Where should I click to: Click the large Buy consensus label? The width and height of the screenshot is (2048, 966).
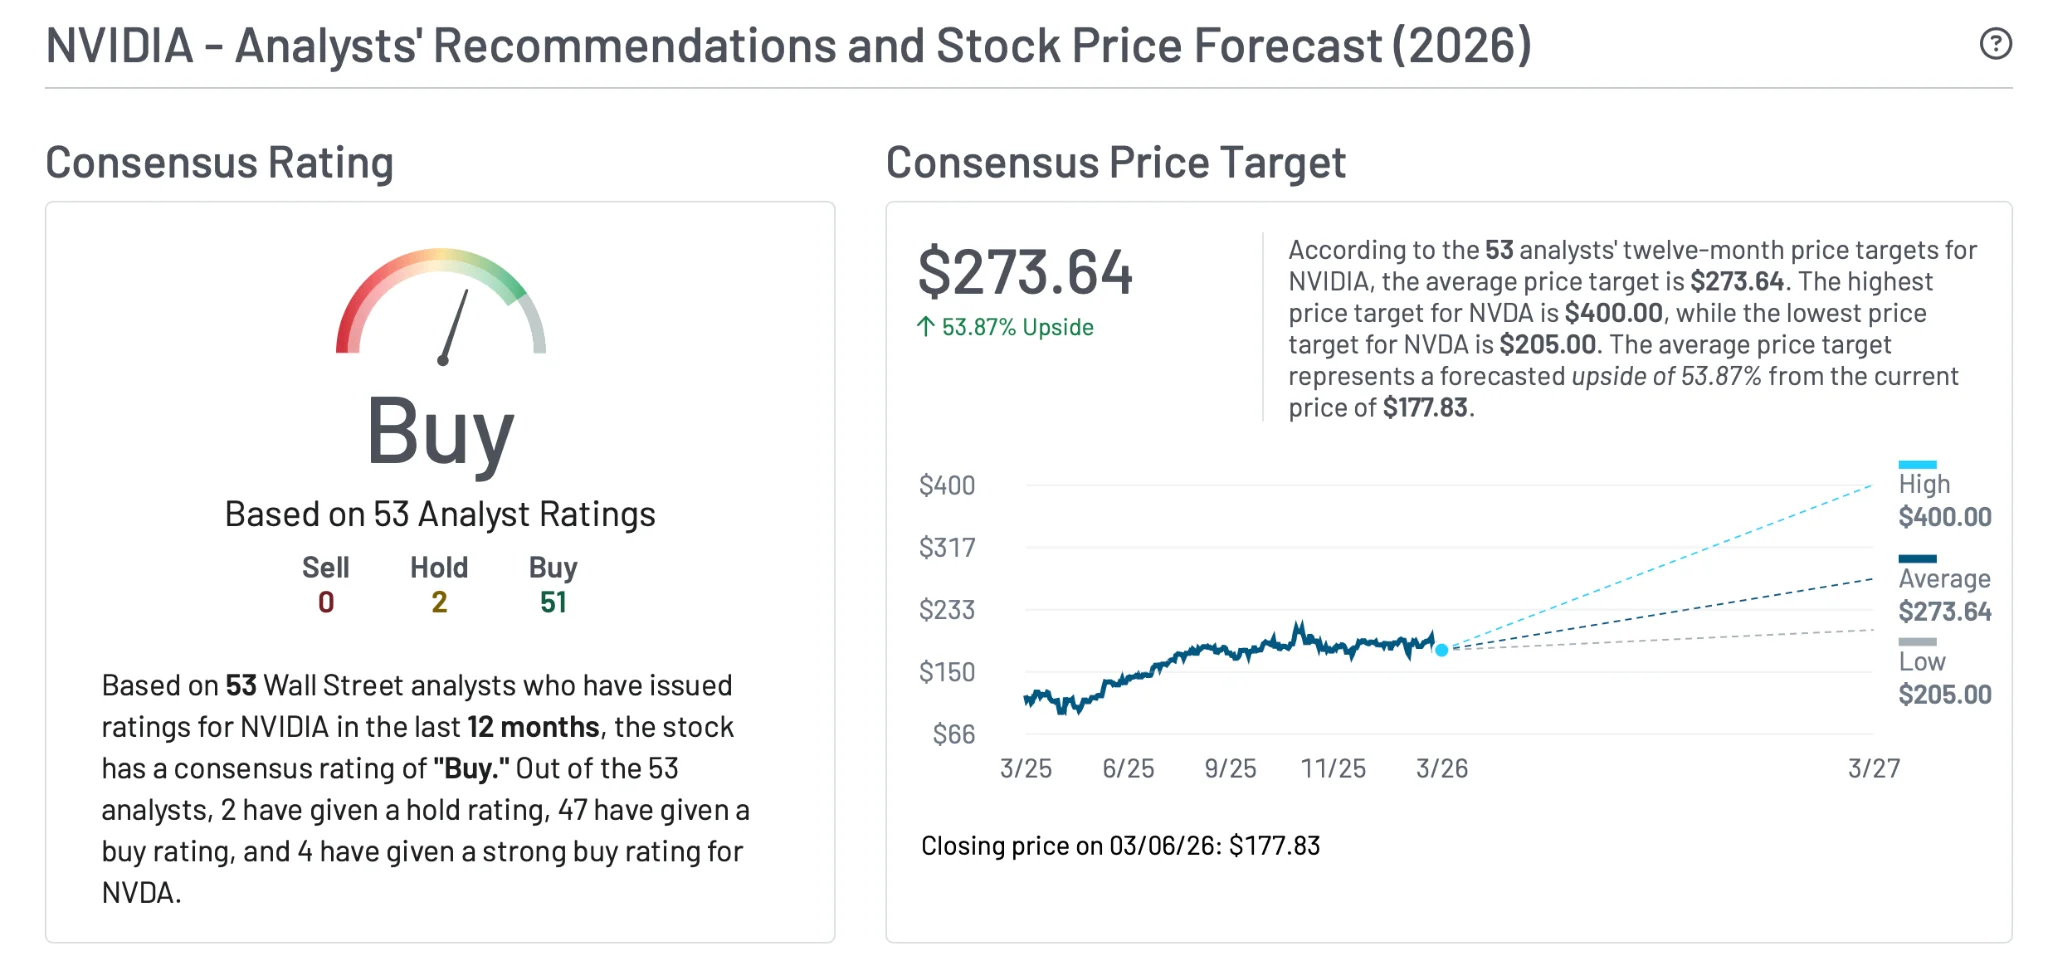coord(440,431)
